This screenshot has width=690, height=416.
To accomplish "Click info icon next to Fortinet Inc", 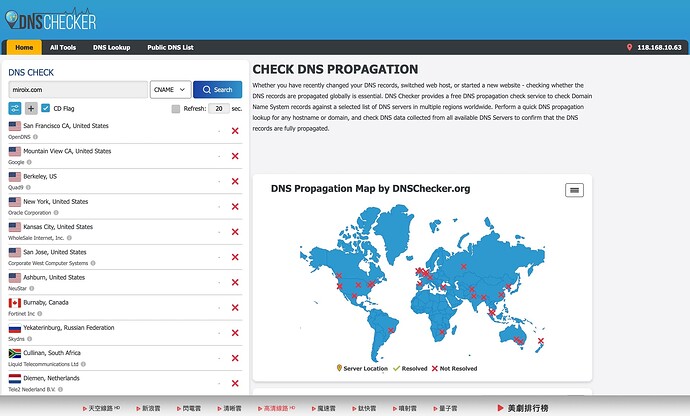I will [x=40, y=313].
